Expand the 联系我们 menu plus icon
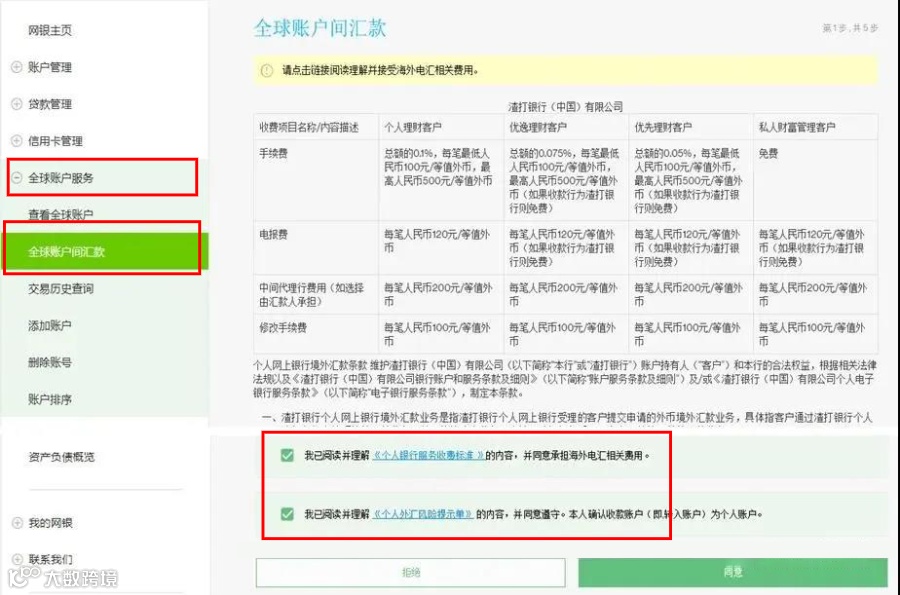 tap(17, 559)
